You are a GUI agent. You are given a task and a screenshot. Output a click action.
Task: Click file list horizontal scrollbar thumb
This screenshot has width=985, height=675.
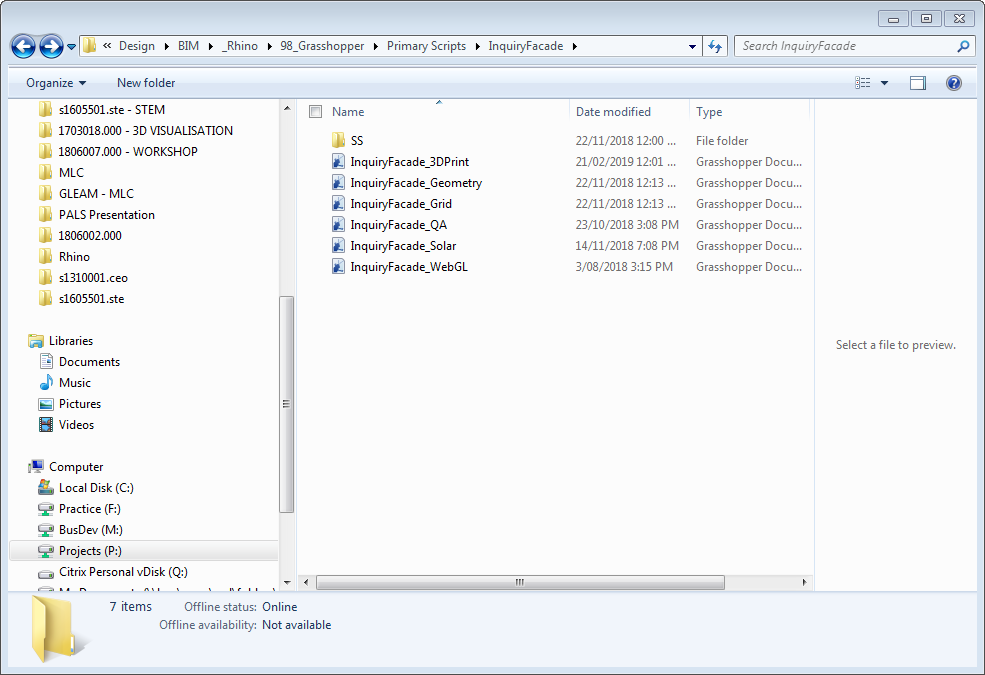coord(520,582)
